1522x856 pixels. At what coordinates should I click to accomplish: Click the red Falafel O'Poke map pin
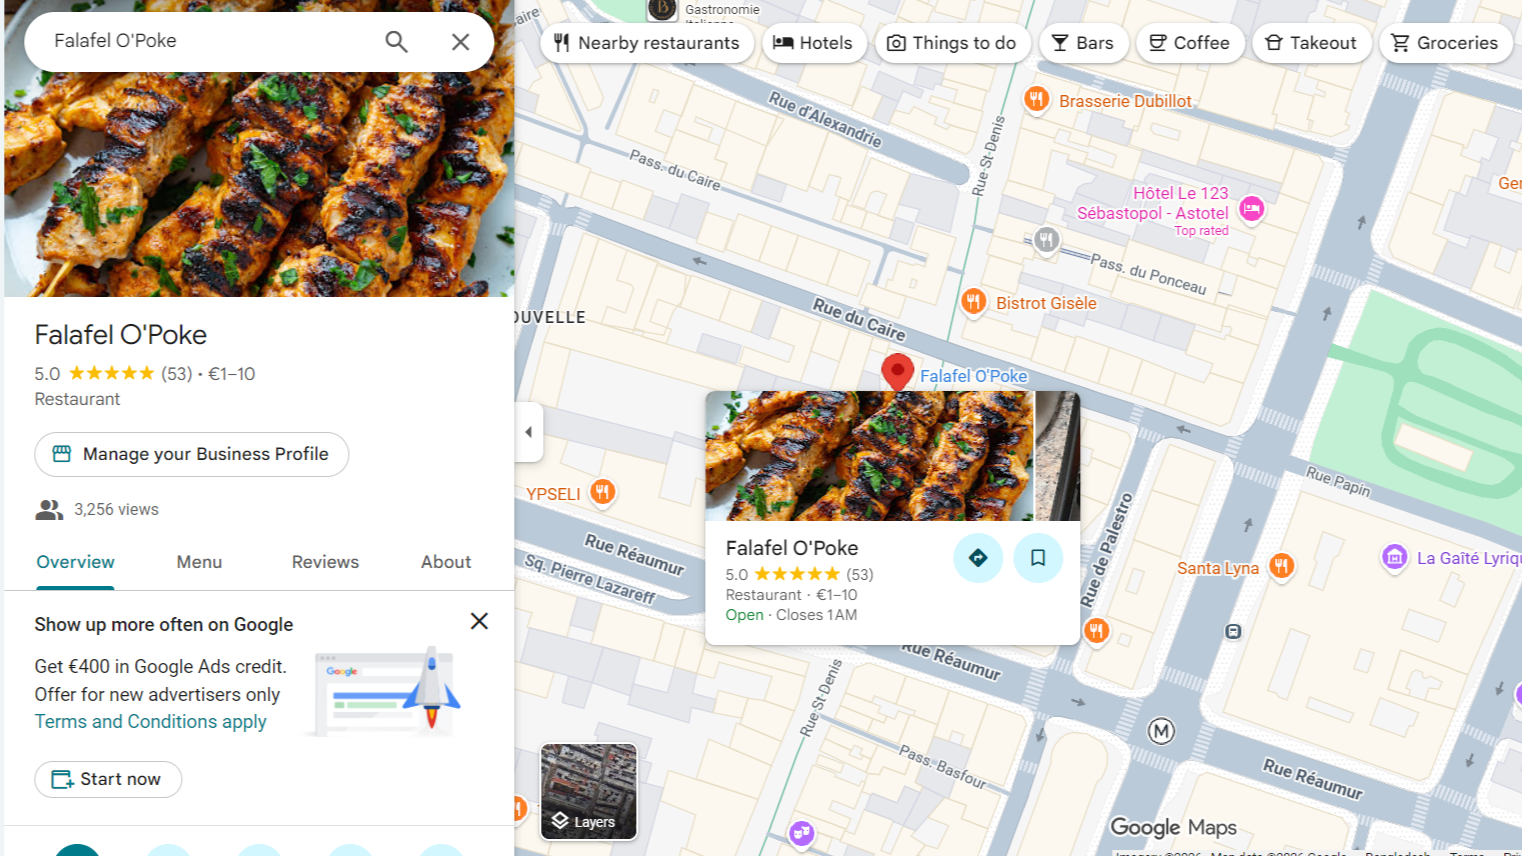pyautogui.click(x=897, y=371)
